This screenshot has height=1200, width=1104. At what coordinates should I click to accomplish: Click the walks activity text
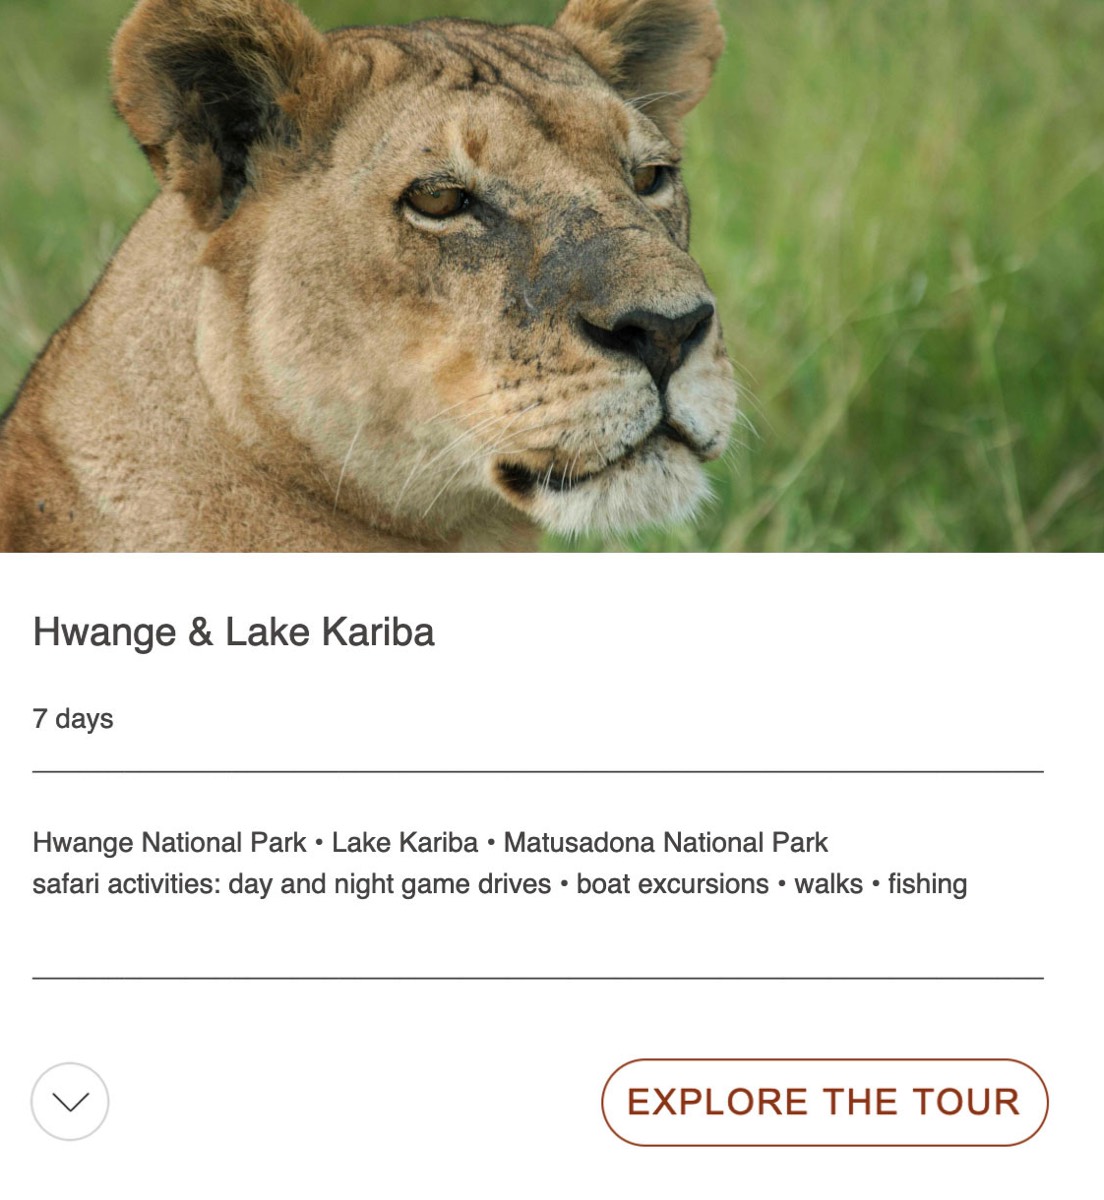[828, 885]
